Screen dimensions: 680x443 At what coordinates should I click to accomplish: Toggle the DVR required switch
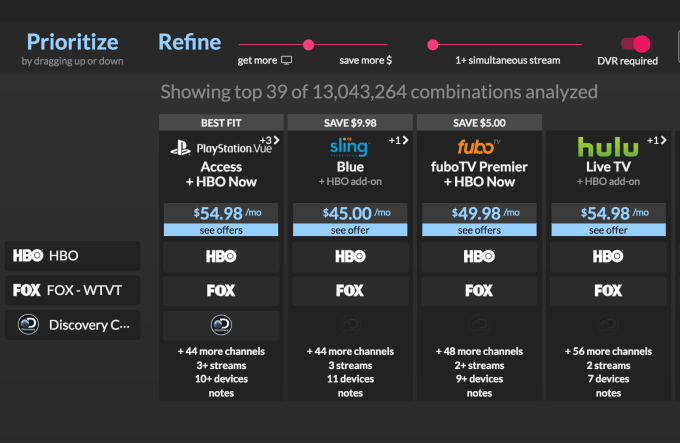pyautogui.click(x=635, y=44)
